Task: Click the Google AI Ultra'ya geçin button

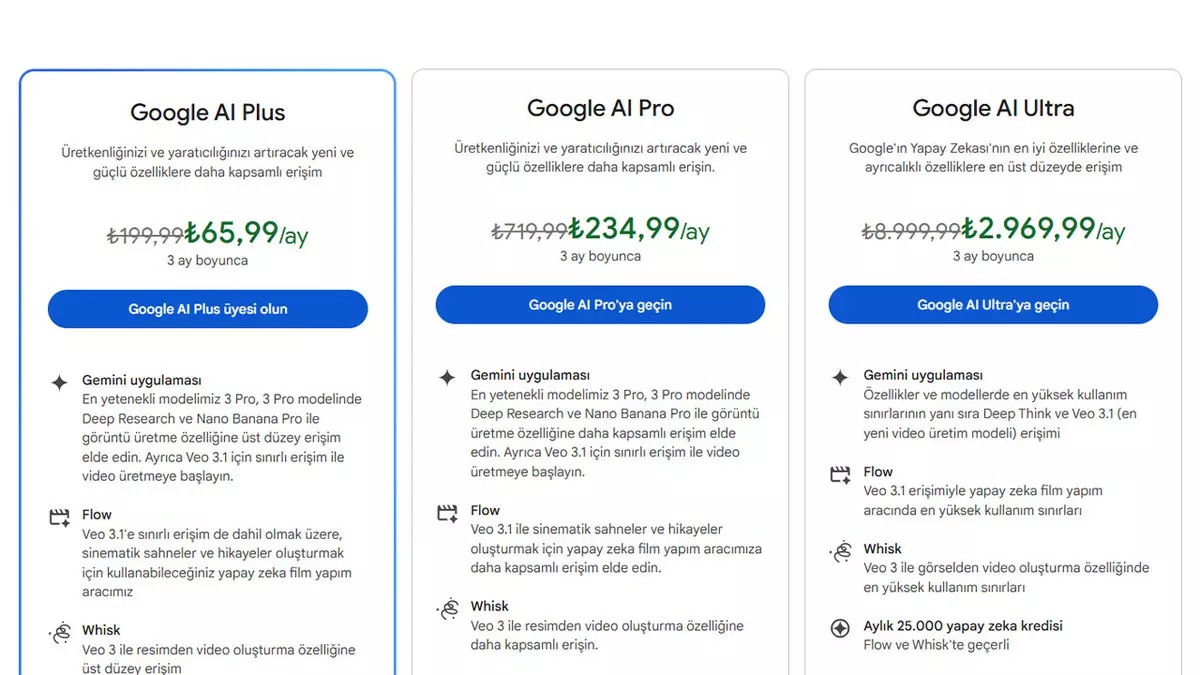Action: (992, 304)
